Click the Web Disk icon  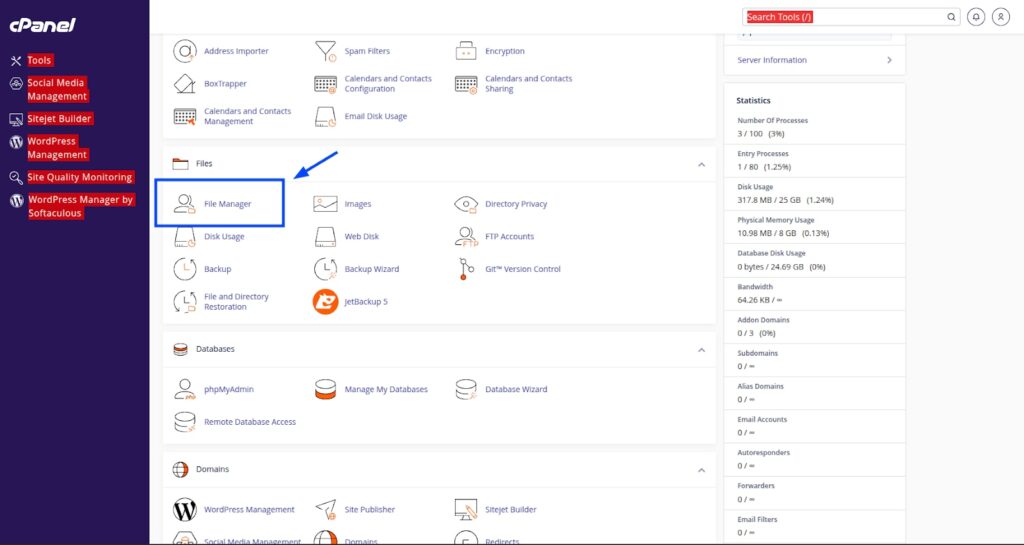pyautogui.click(x=325, y=236)
